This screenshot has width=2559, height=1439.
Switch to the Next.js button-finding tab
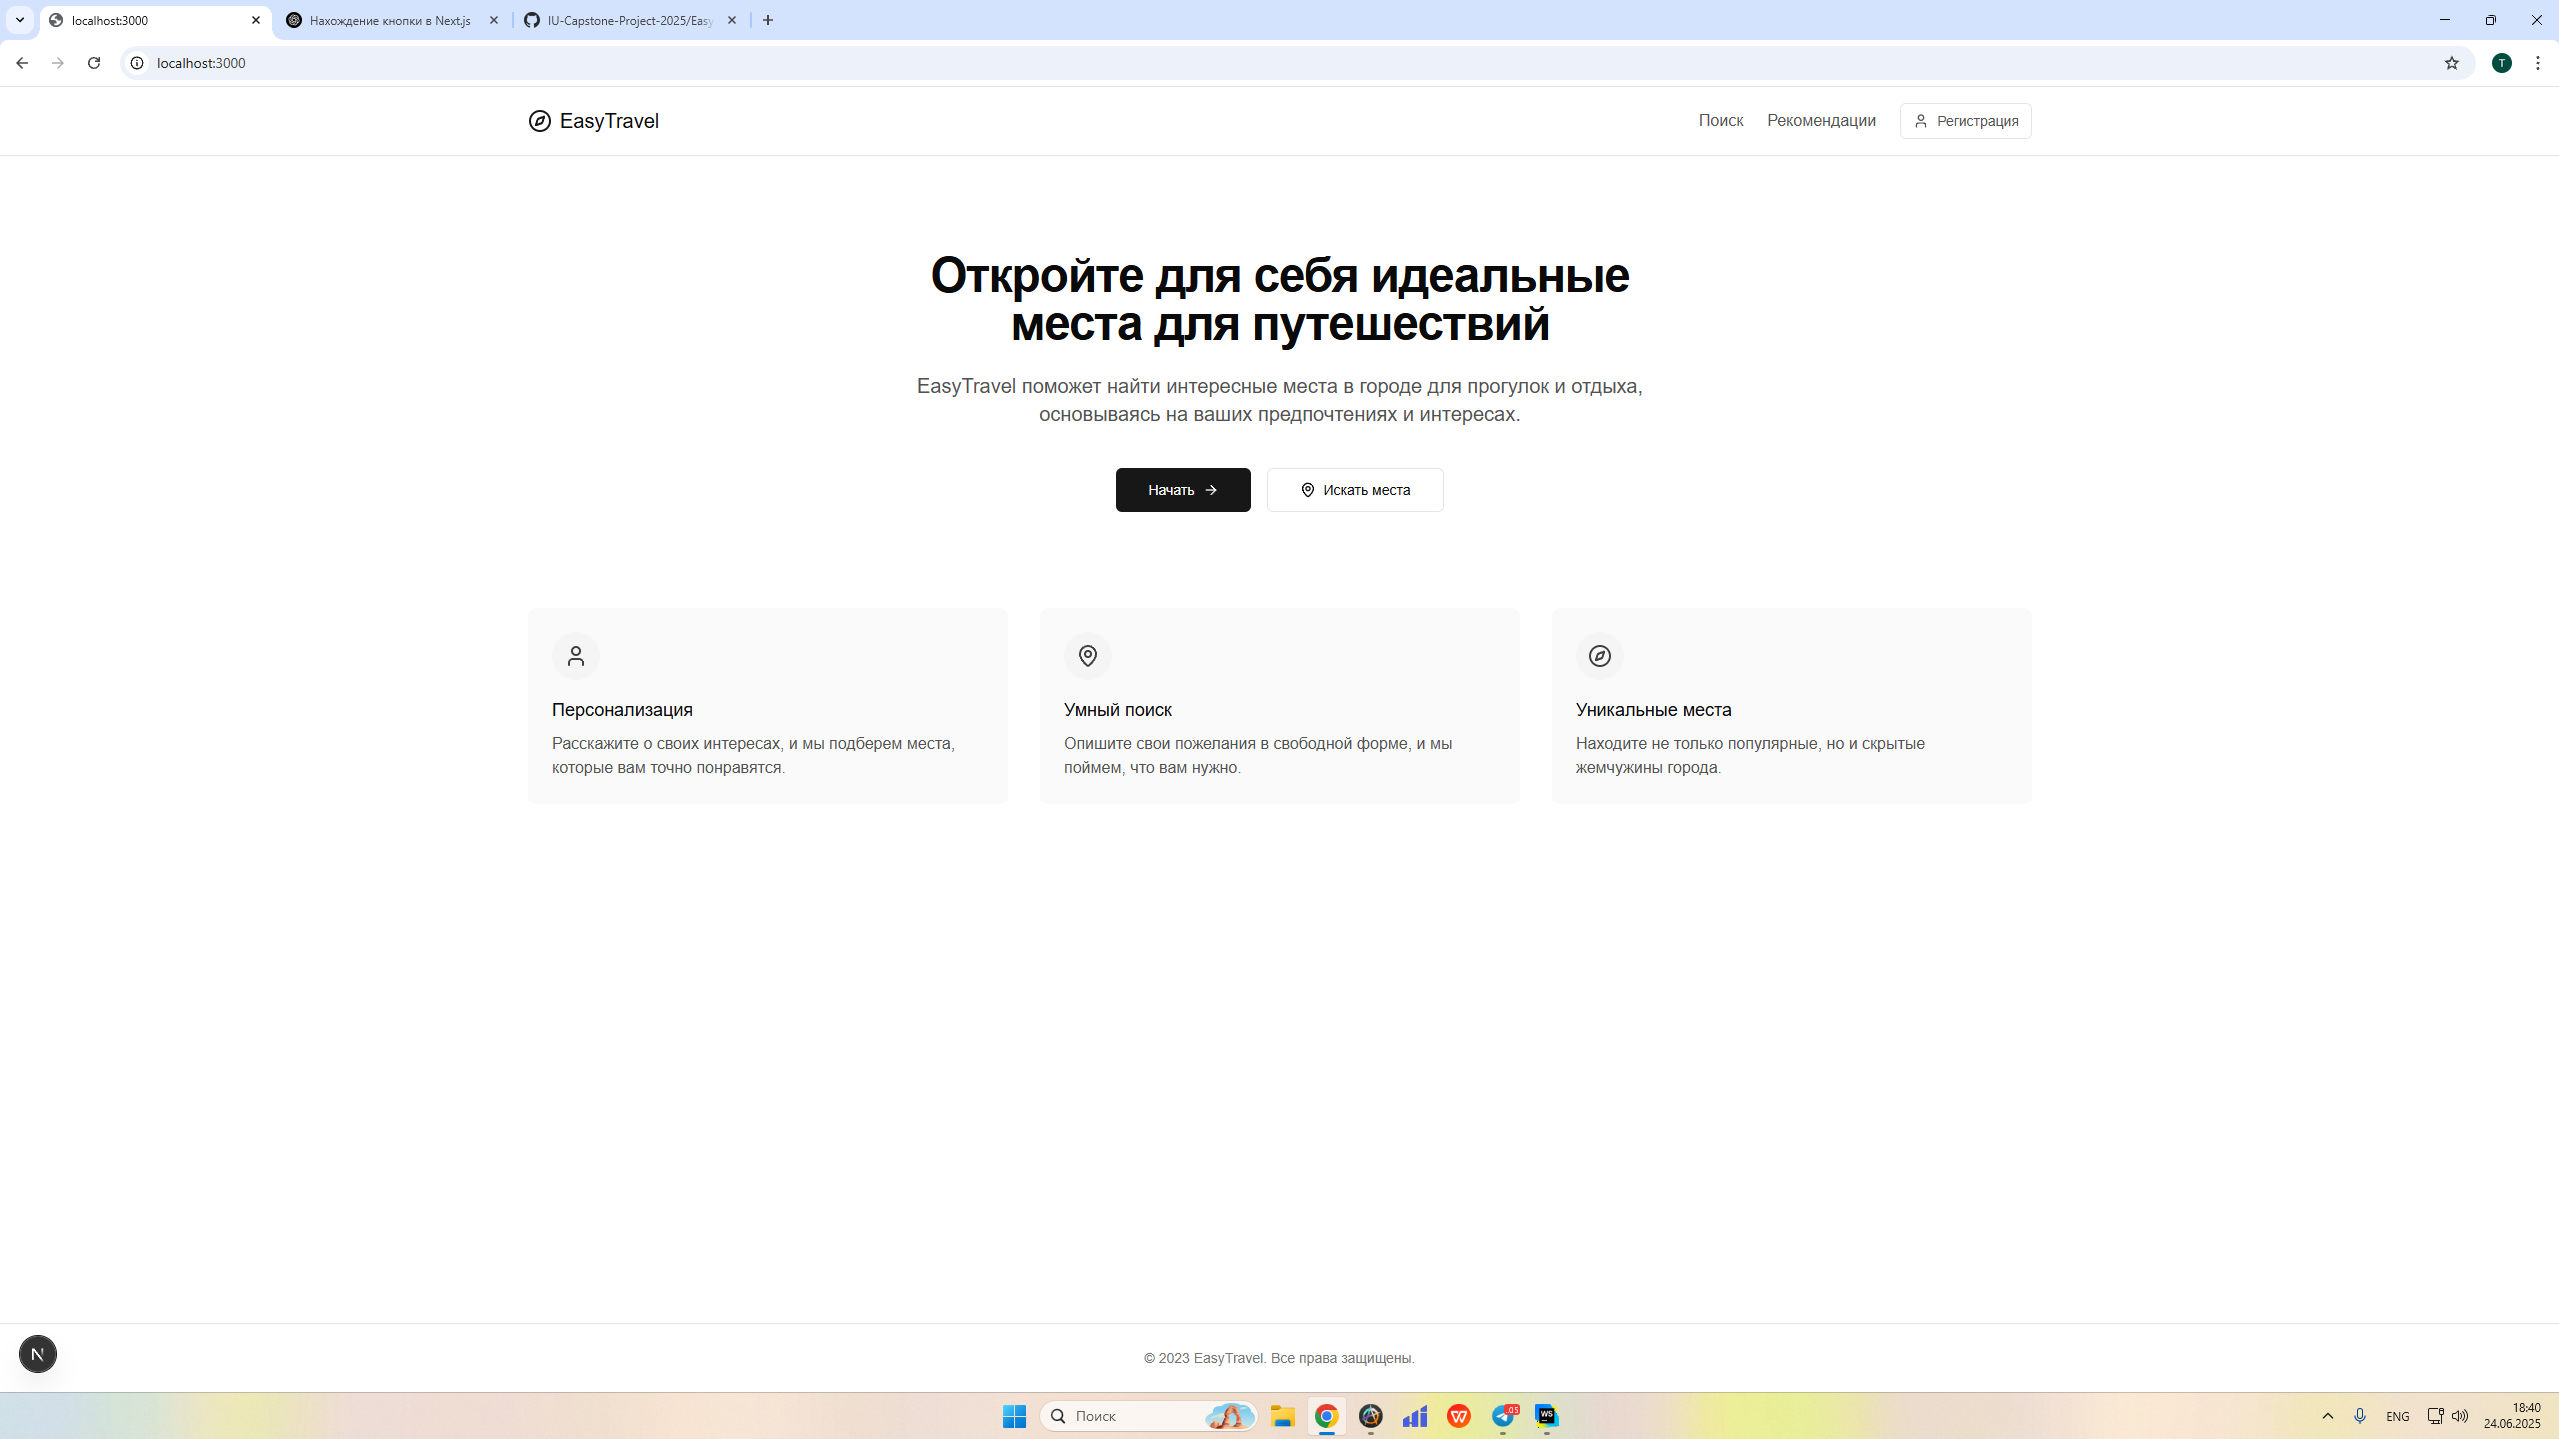tap(390, 20)
